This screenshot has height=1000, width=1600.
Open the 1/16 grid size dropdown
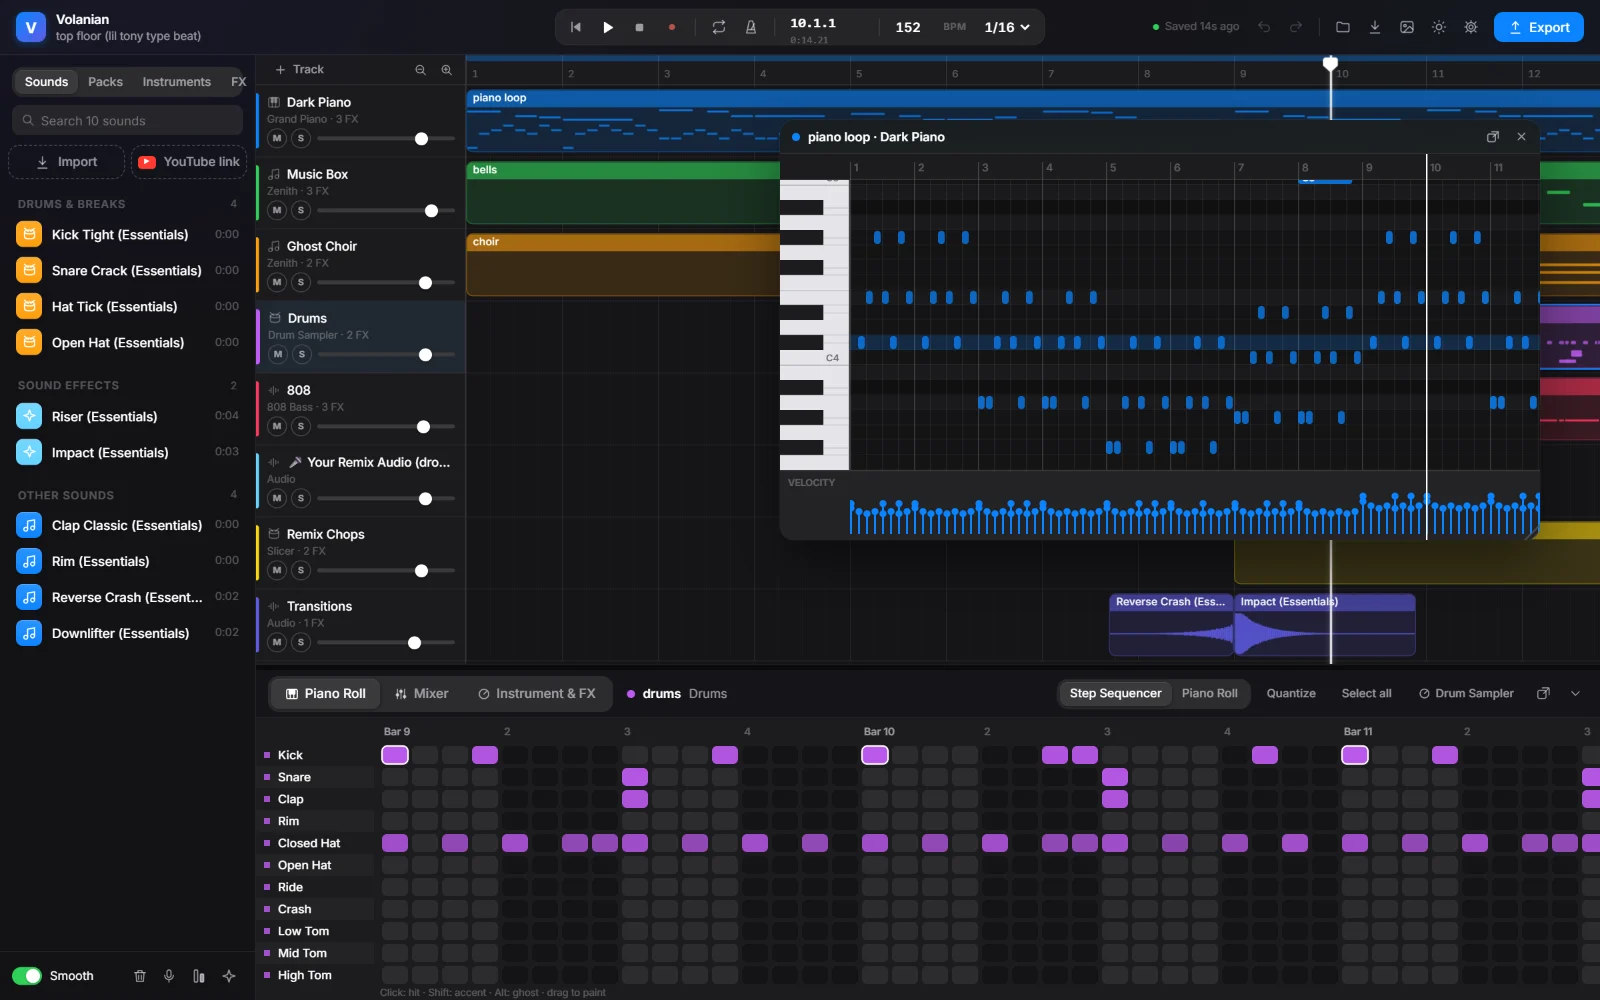coord(1007,27)
